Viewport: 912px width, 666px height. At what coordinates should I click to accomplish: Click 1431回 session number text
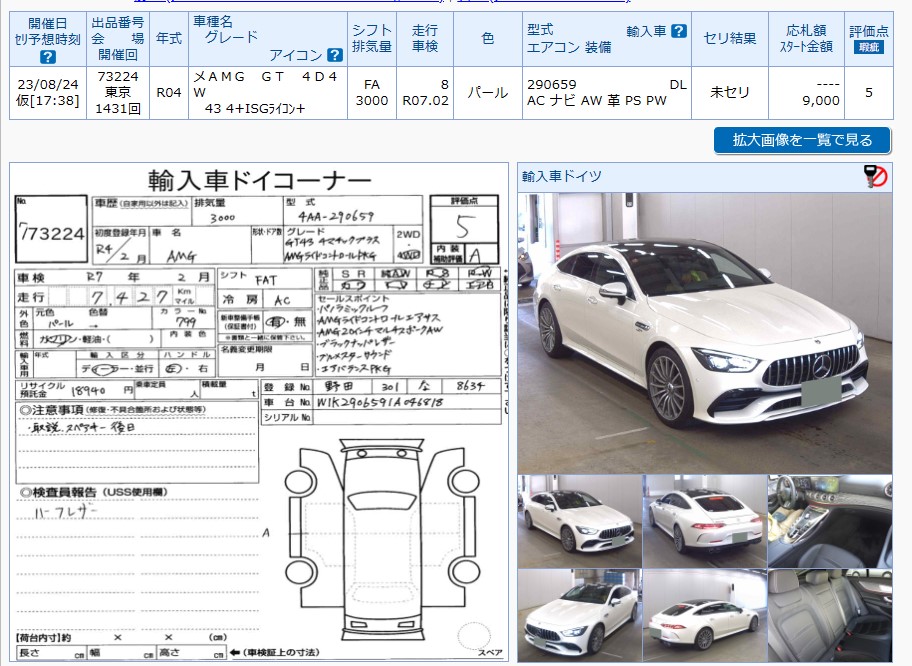(x=117, y=108)
